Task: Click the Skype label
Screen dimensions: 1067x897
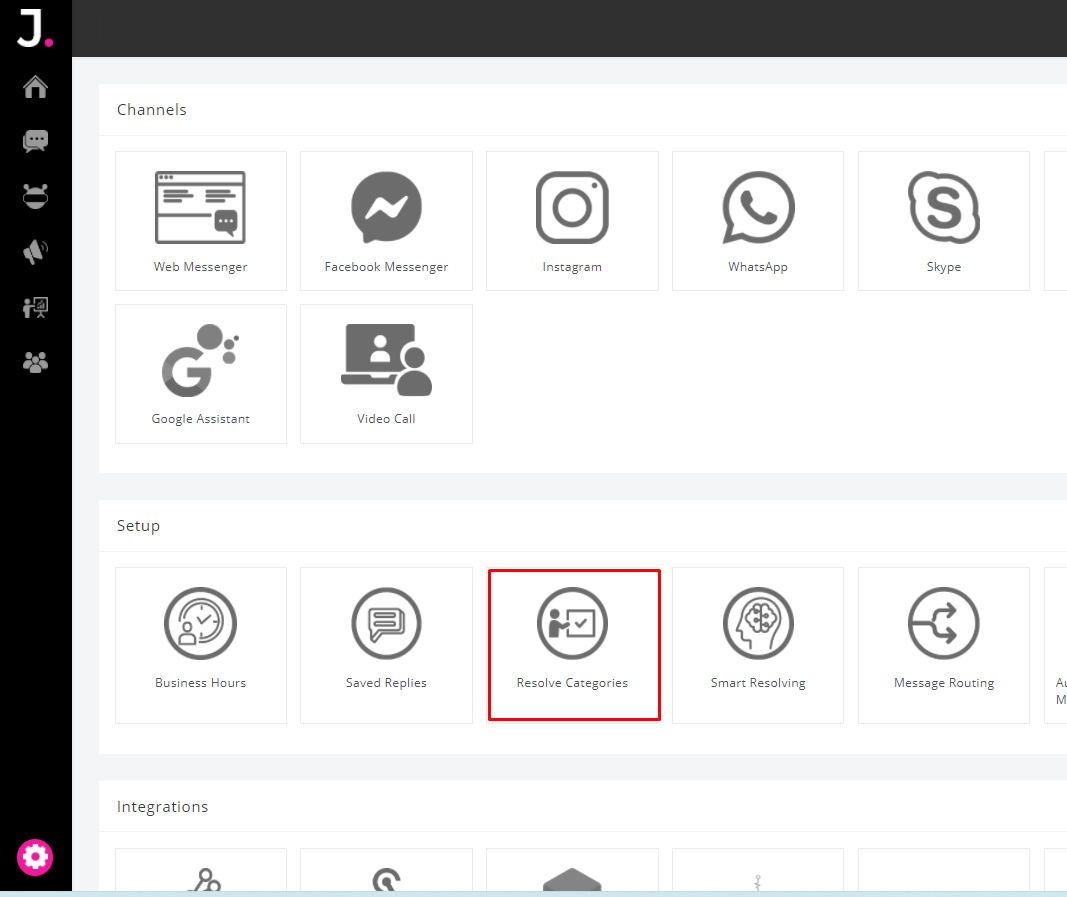Action: pyautogui.click(x=944, y=267)
